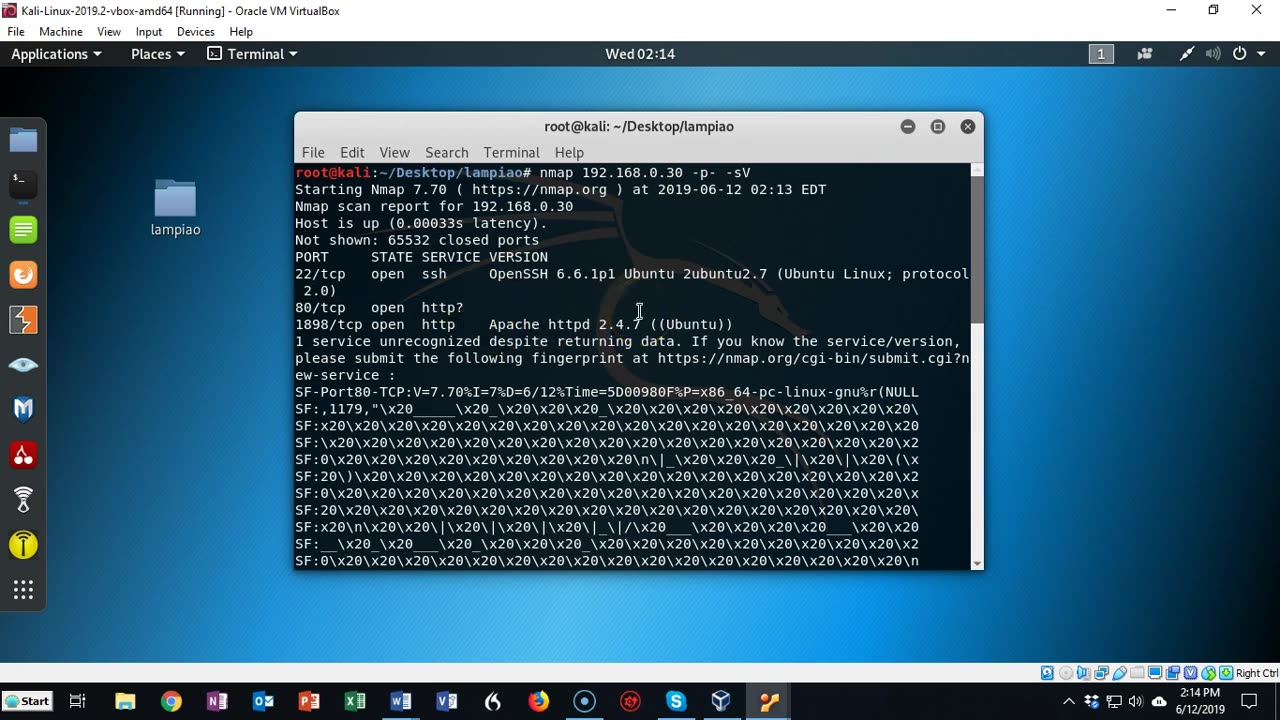This screenshot has width=1280, height=720.
Task: Open VirtualBox Input menu
Action: coord(149,32)
